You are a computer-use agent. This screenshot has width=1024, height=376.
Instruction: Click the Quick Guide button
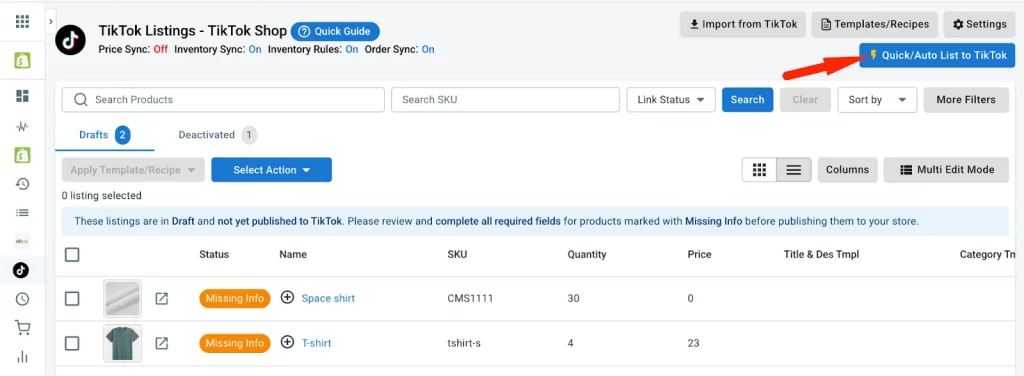tap(335, 31)
